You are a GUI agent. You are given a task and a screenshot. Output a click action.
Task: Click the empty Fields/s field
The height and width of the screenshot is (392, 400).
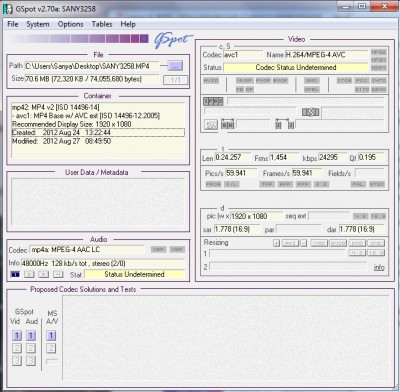point(370,173)
